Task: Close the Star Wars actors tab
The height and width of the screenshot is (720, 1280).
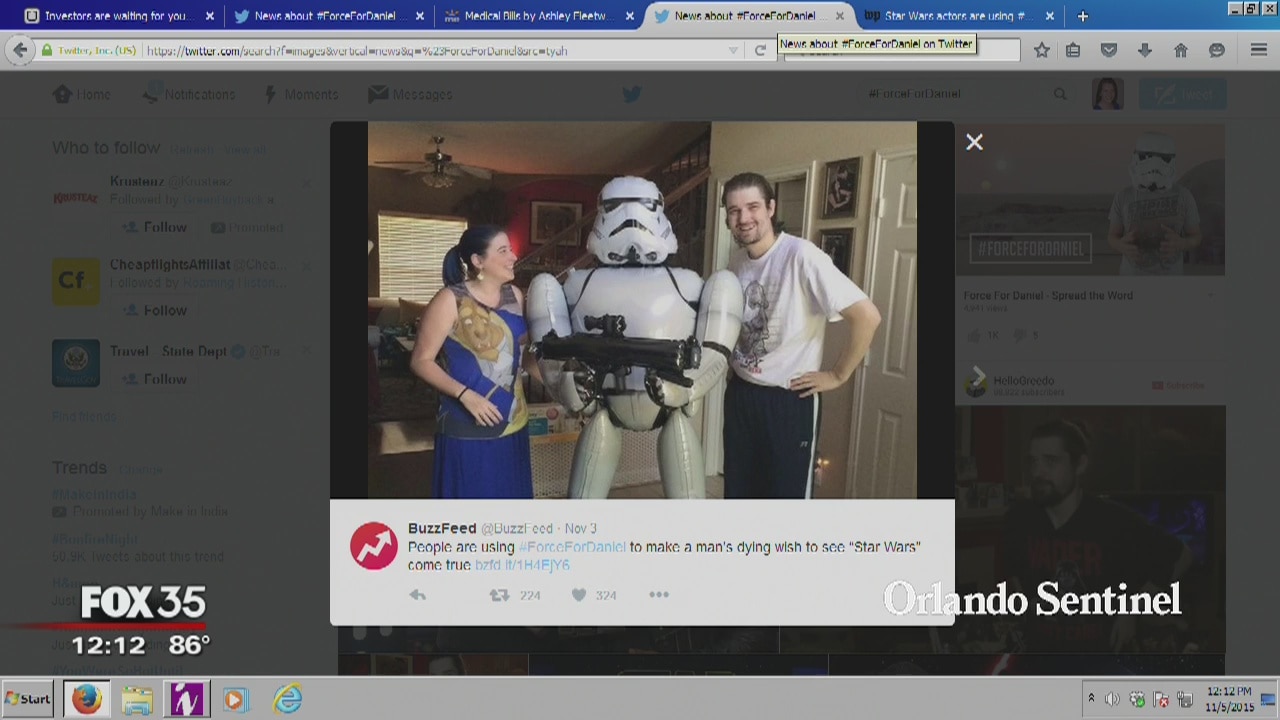Action: click(1050, 16)
